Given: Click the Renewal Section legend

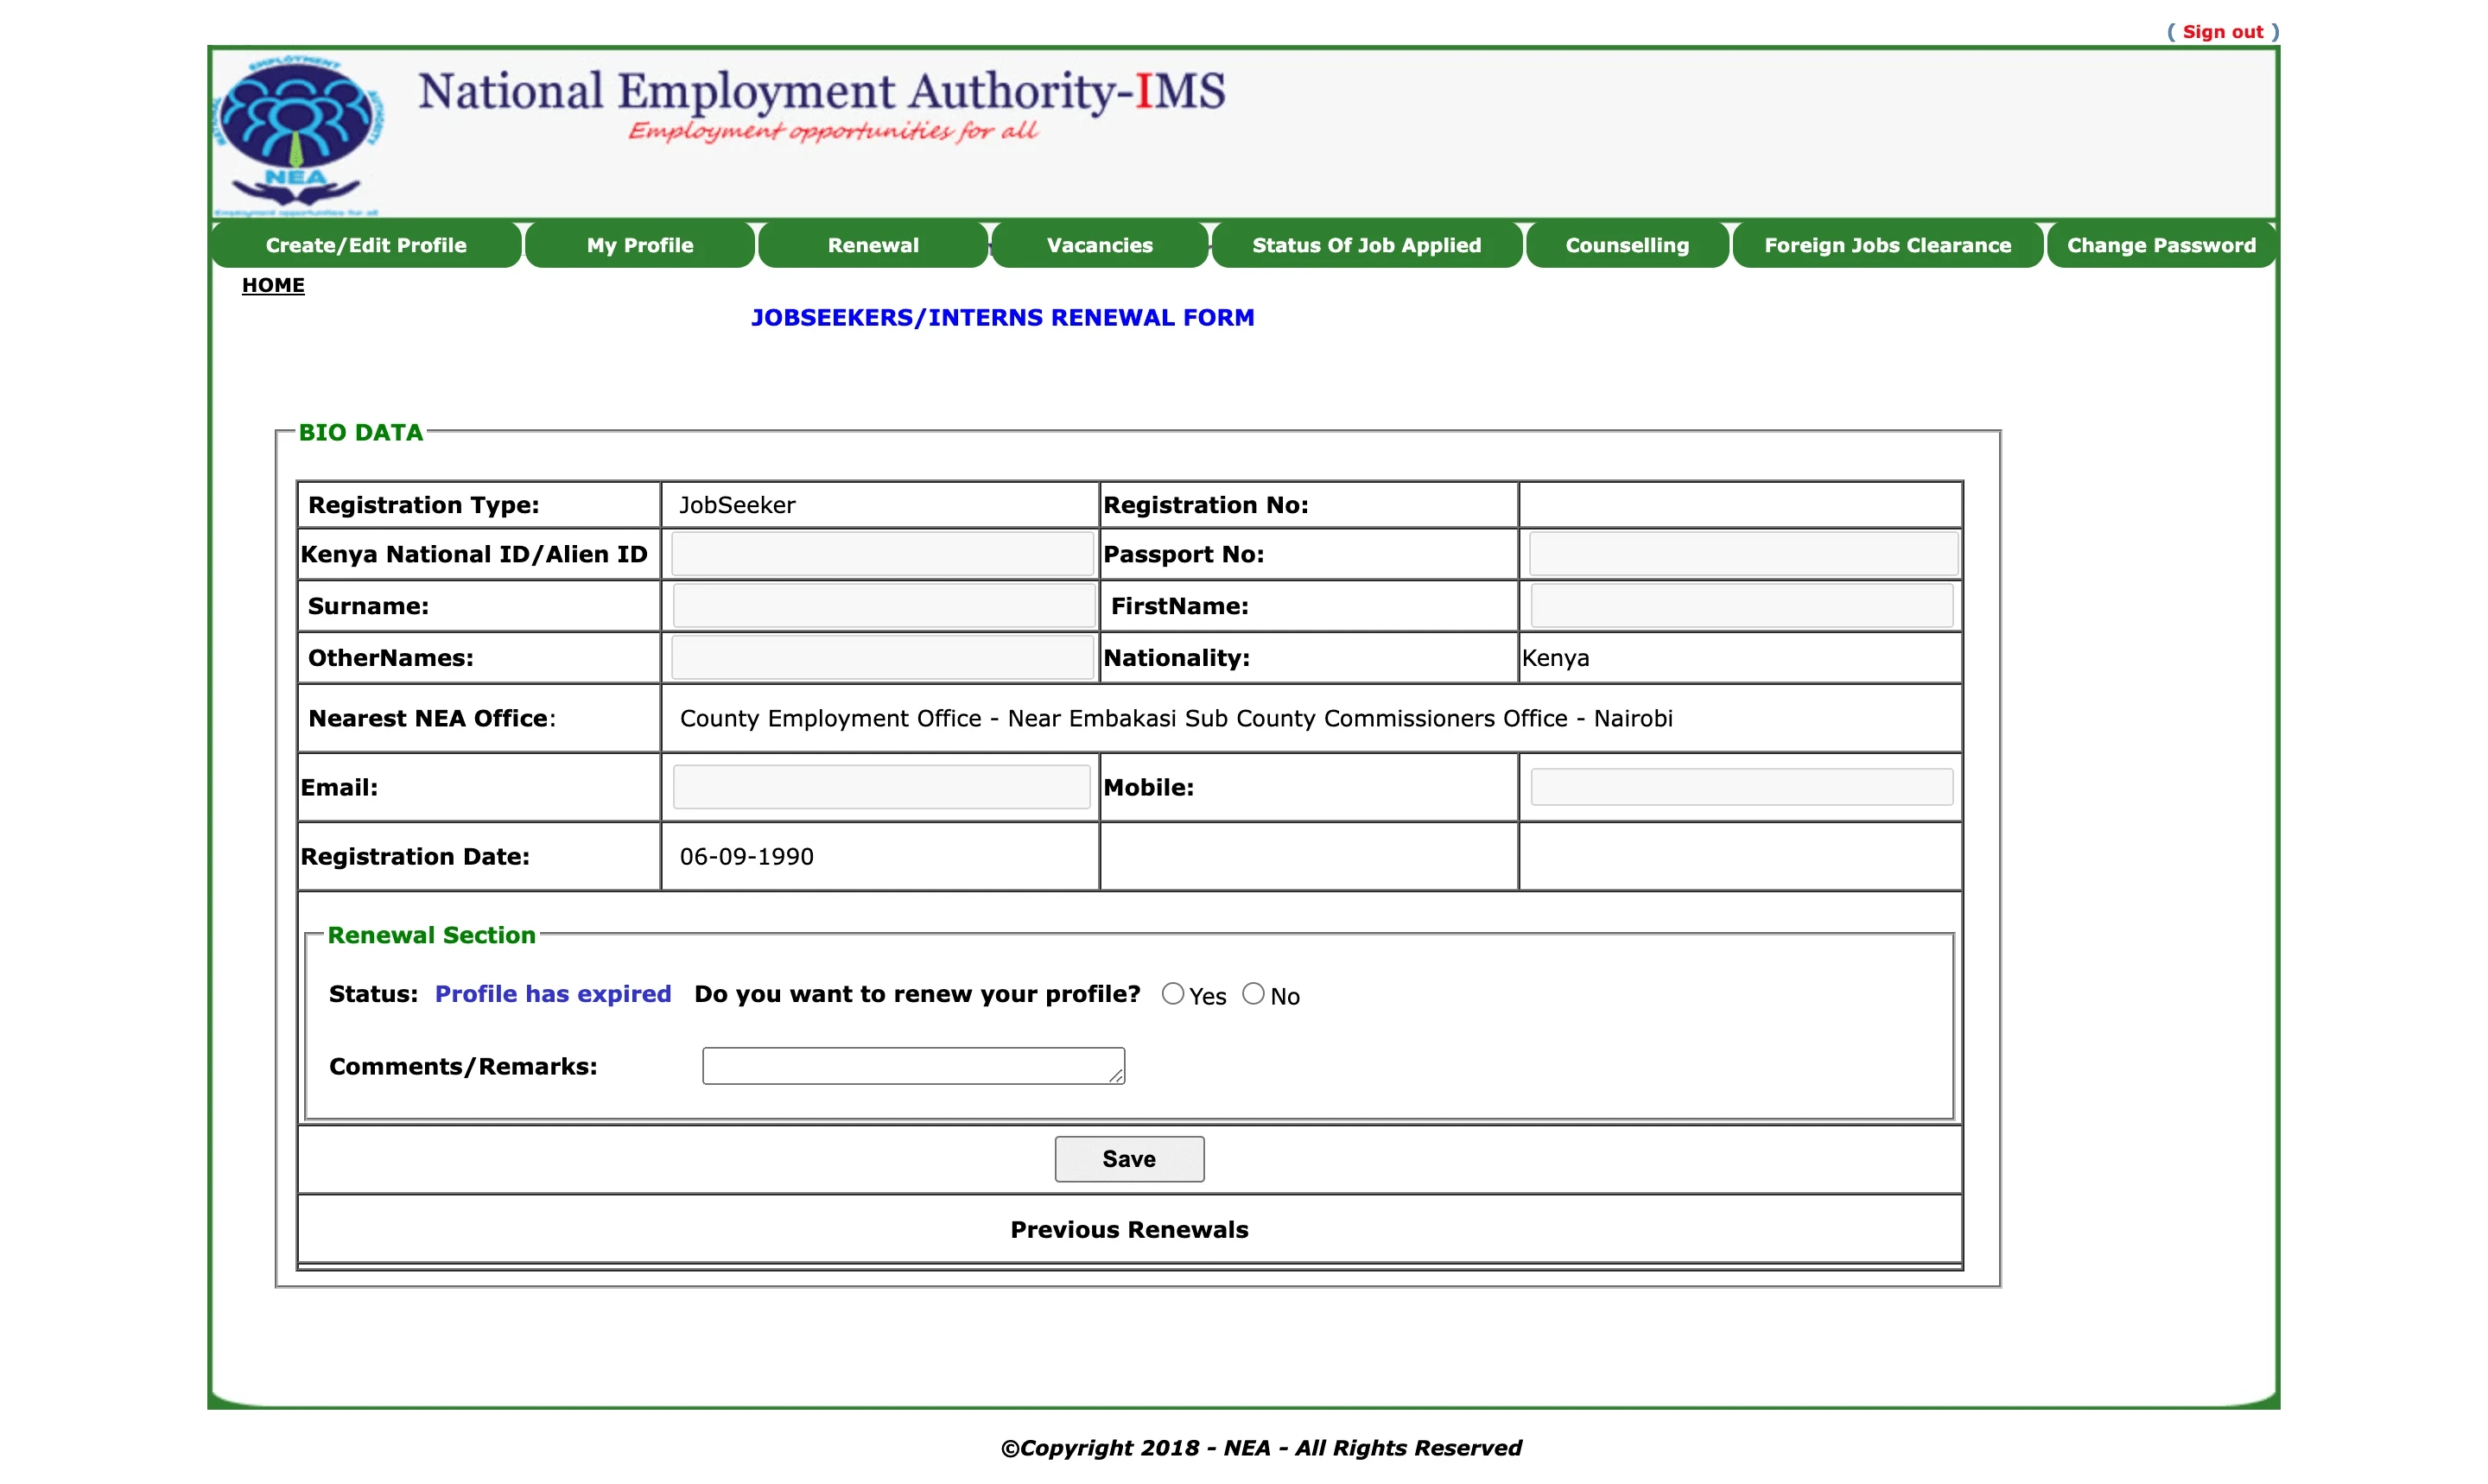Looking at the screenshot, I should click(431, 935).
